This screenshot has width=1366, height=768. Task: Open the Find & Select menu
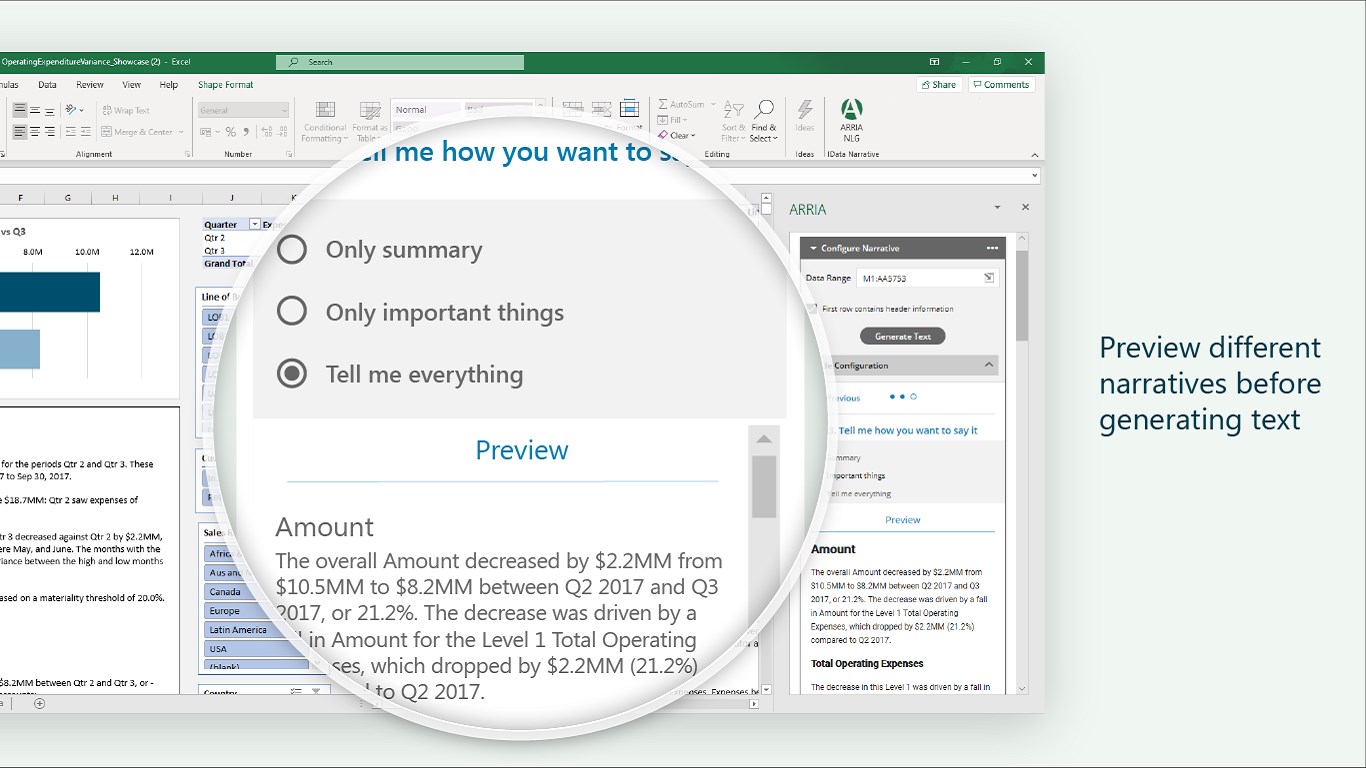click(764, 120)
